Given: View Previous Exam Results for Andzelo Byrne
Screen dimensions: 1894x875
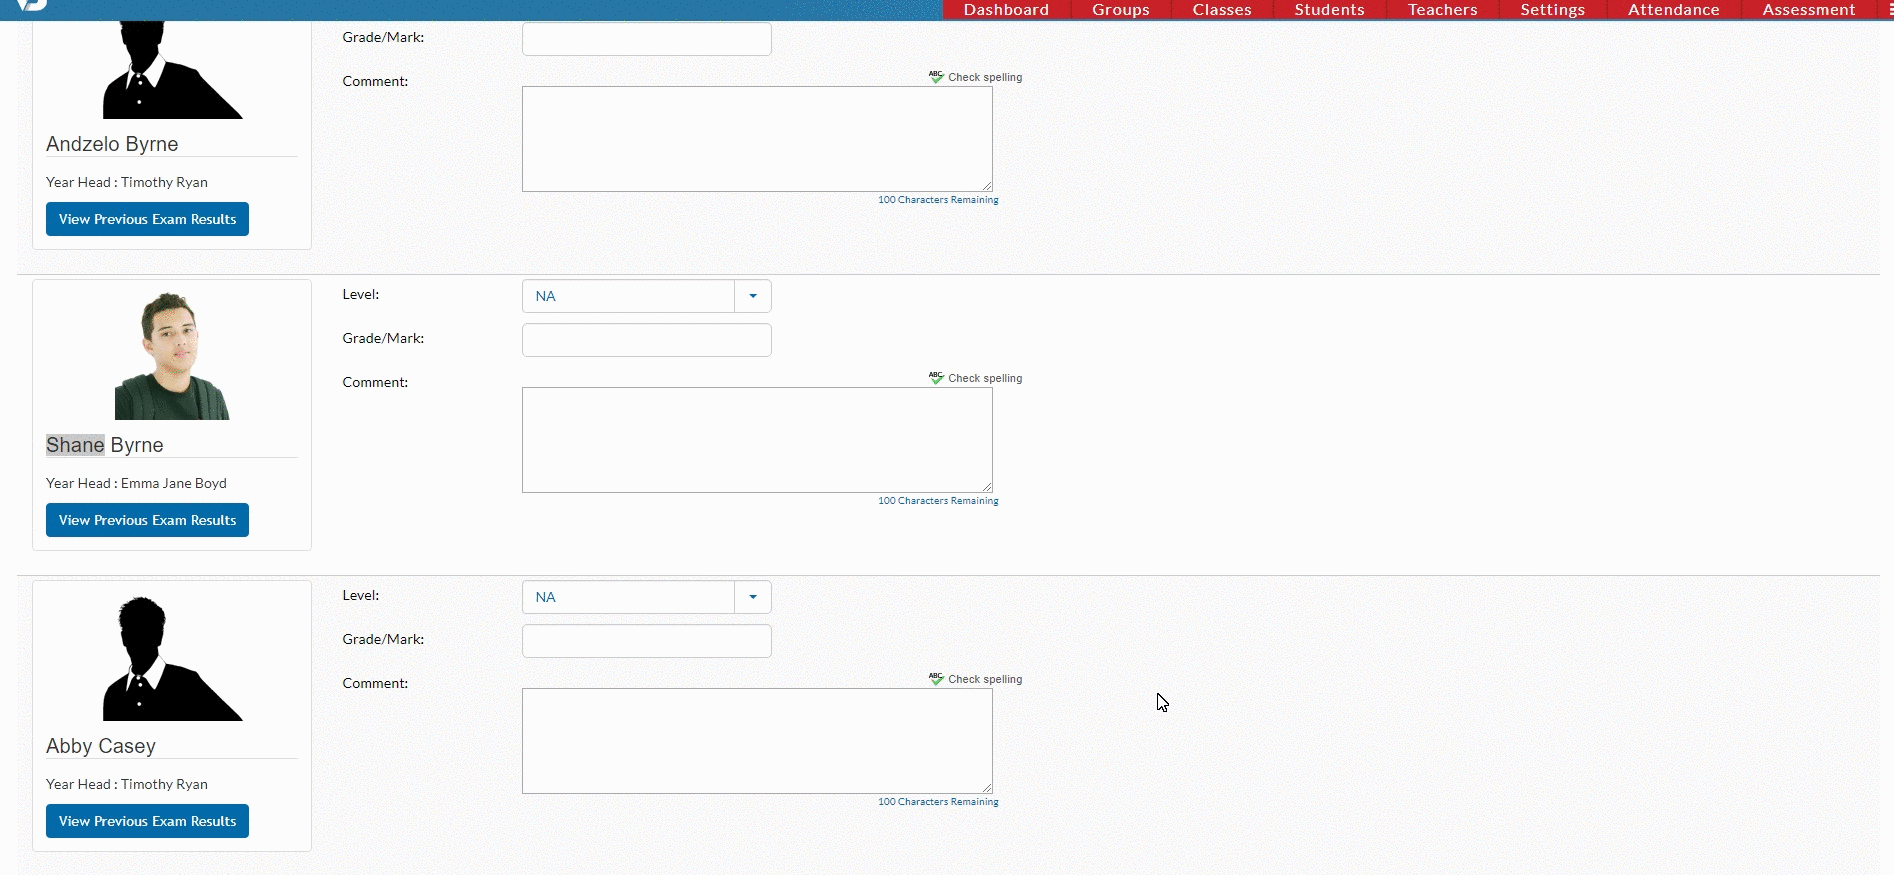Looking at the screenshot, I should 147,219.
